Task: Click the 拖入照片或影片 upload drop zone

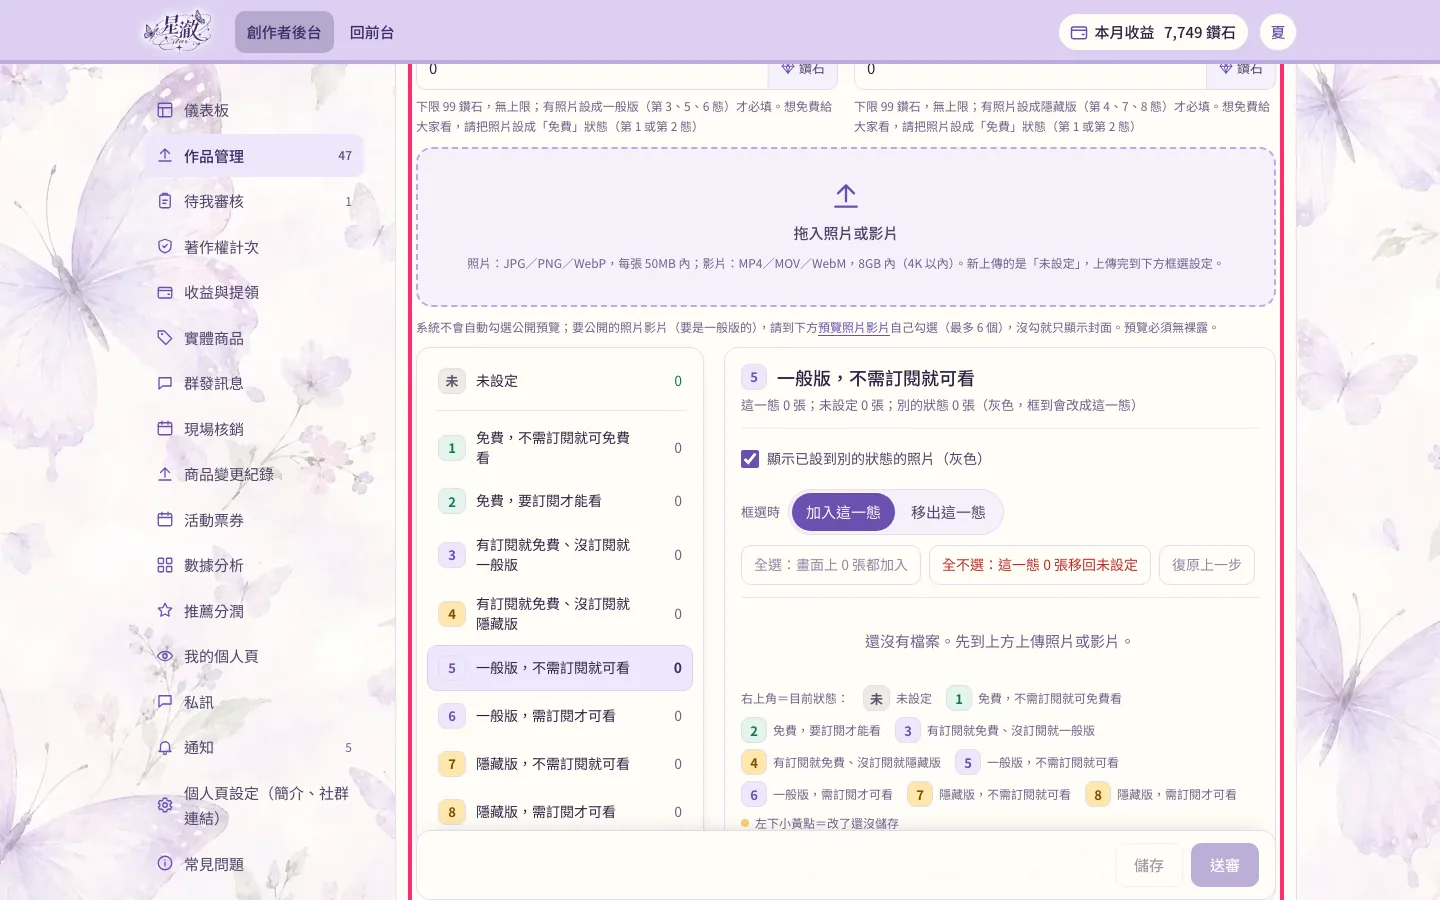Action: 846,227
